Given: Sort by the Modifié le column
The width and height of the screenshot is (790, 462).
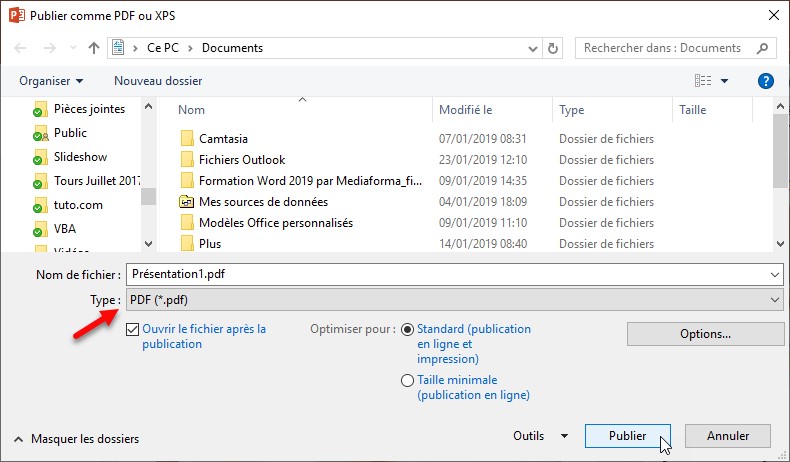Looking at the screenshot, I should 466,110.
